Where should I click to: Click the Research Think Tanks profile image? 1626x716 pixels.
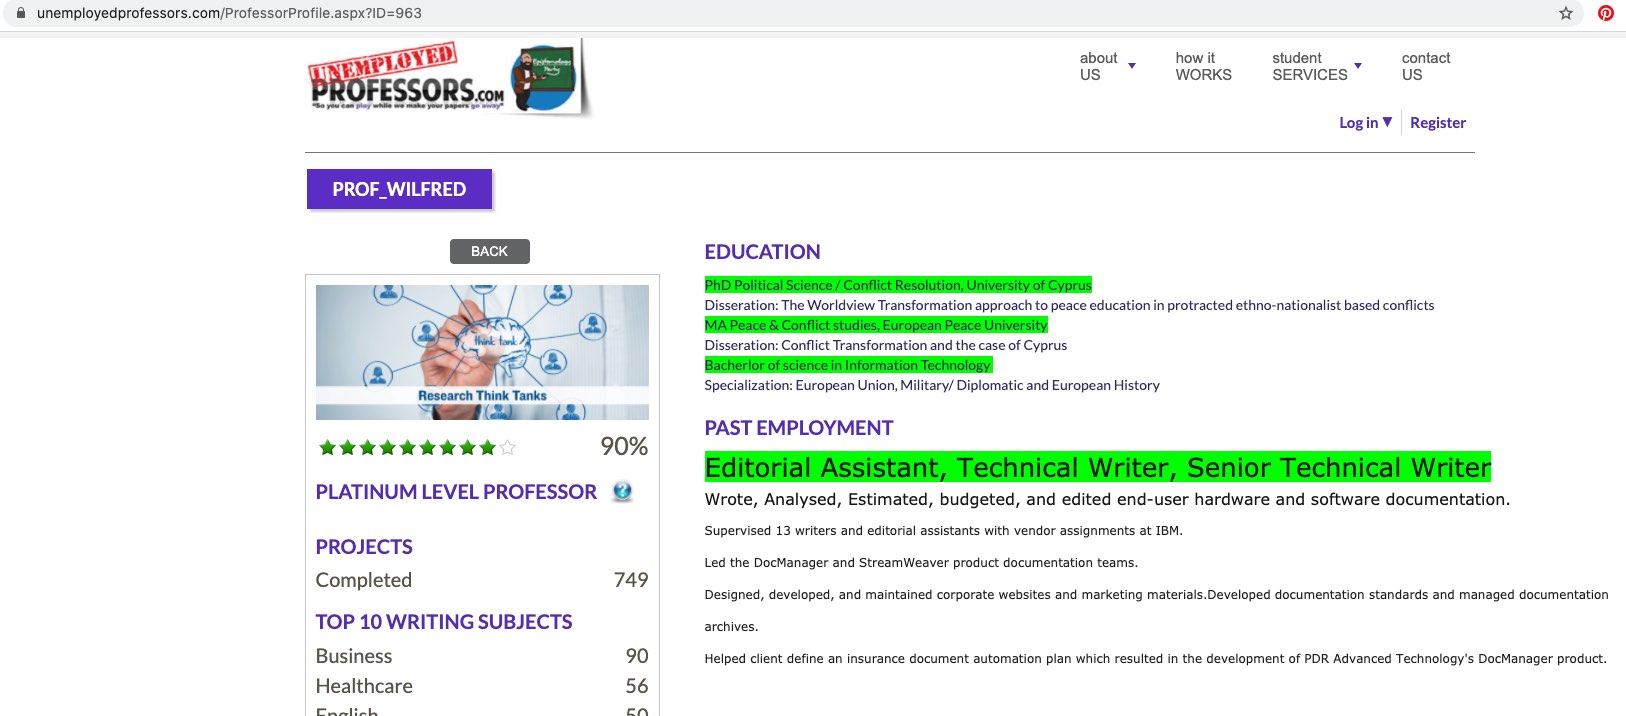[x=482, y=352]
